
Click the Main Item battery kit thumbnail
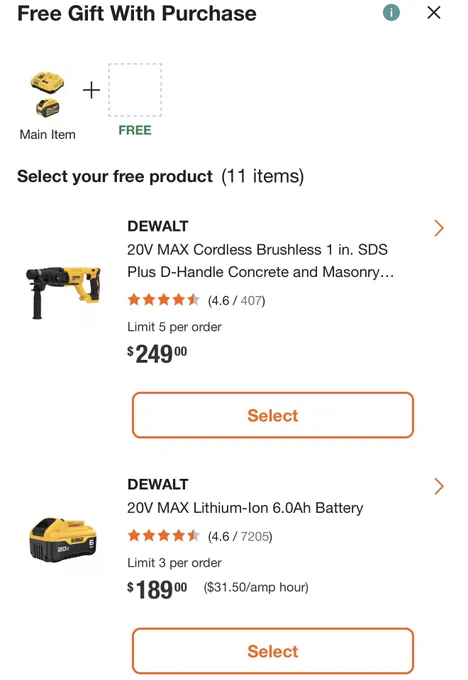pyautogui.click(x=47, y=95)
